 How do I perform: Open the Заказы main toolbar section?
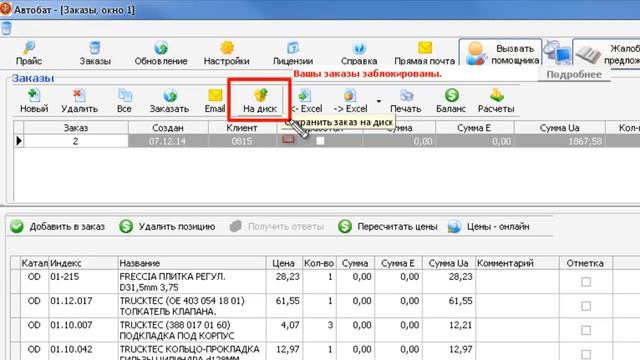point(95,53)
